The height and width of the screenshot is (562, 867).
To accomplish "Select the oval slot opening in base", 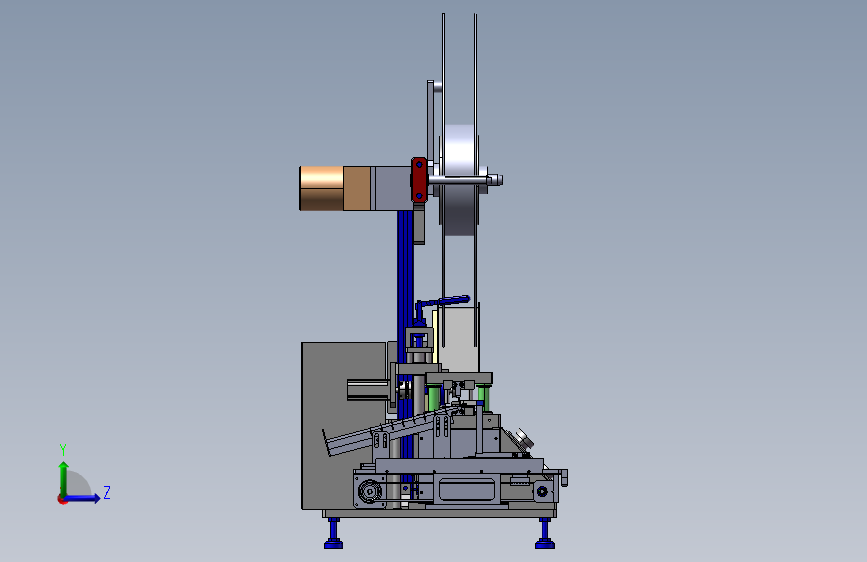I will coord(466,490).
